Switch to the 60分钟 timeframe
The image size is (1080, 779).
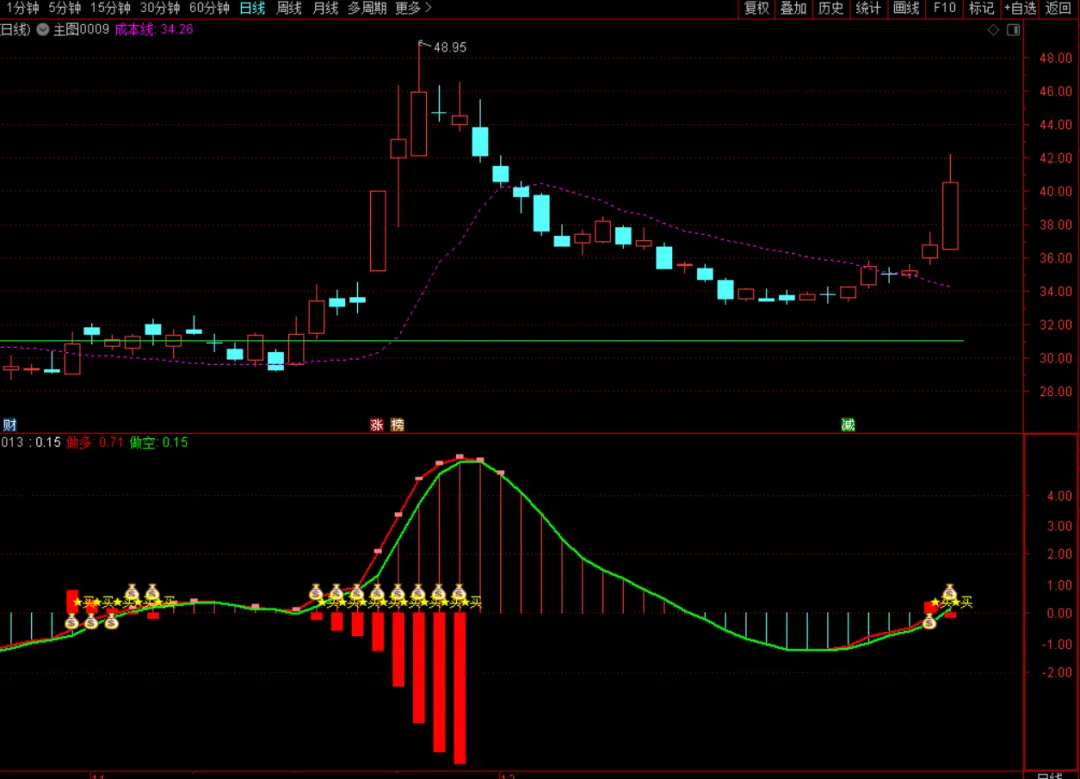[209, 8]
